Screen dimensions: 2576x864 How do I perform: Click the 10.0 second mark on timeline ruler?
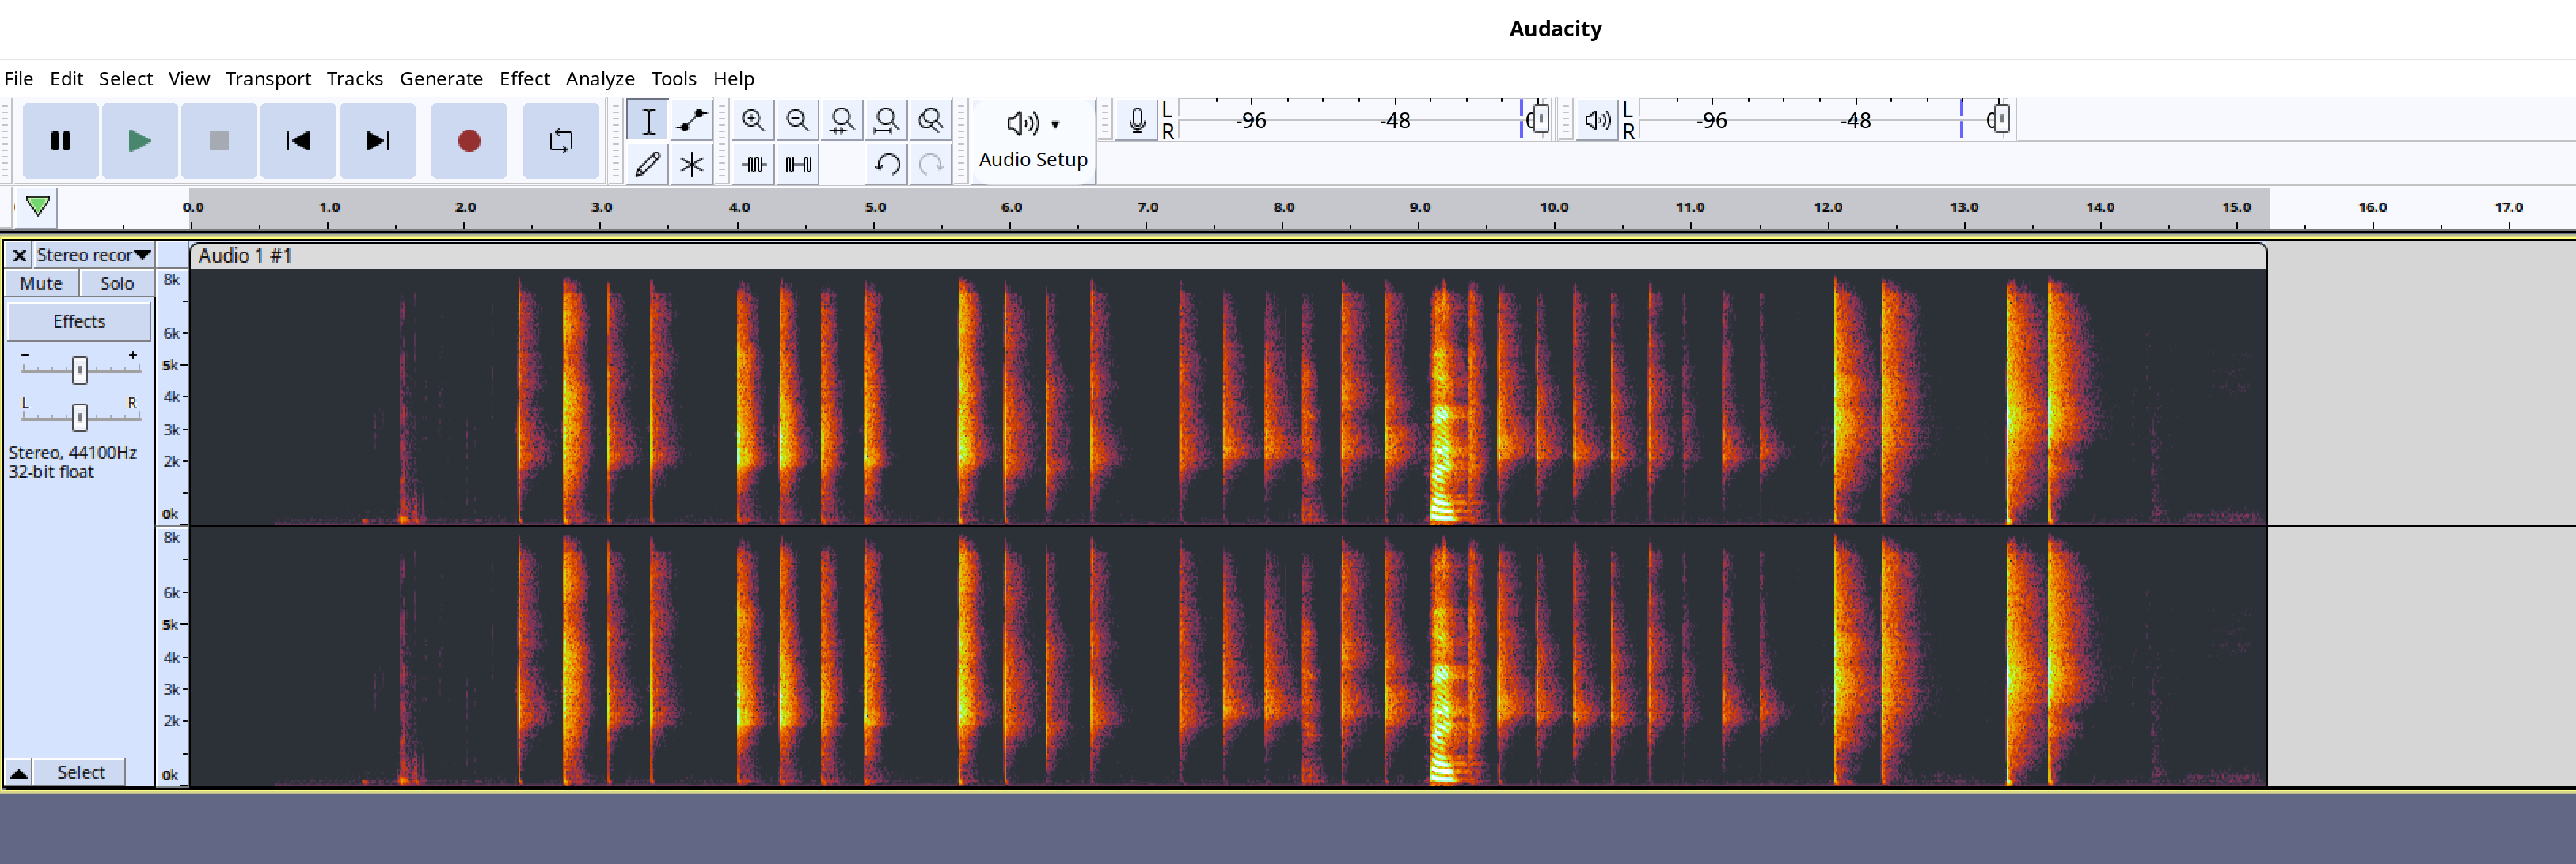click(x=1554, y=207)
